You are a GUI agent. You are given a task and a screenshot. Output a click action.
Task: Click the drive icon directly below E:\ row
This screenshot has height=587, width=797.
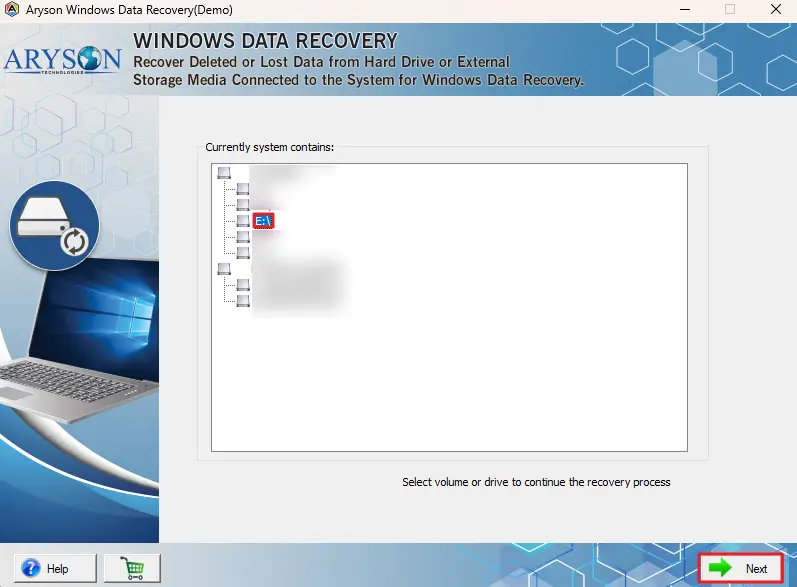click(x=243, y=236)
